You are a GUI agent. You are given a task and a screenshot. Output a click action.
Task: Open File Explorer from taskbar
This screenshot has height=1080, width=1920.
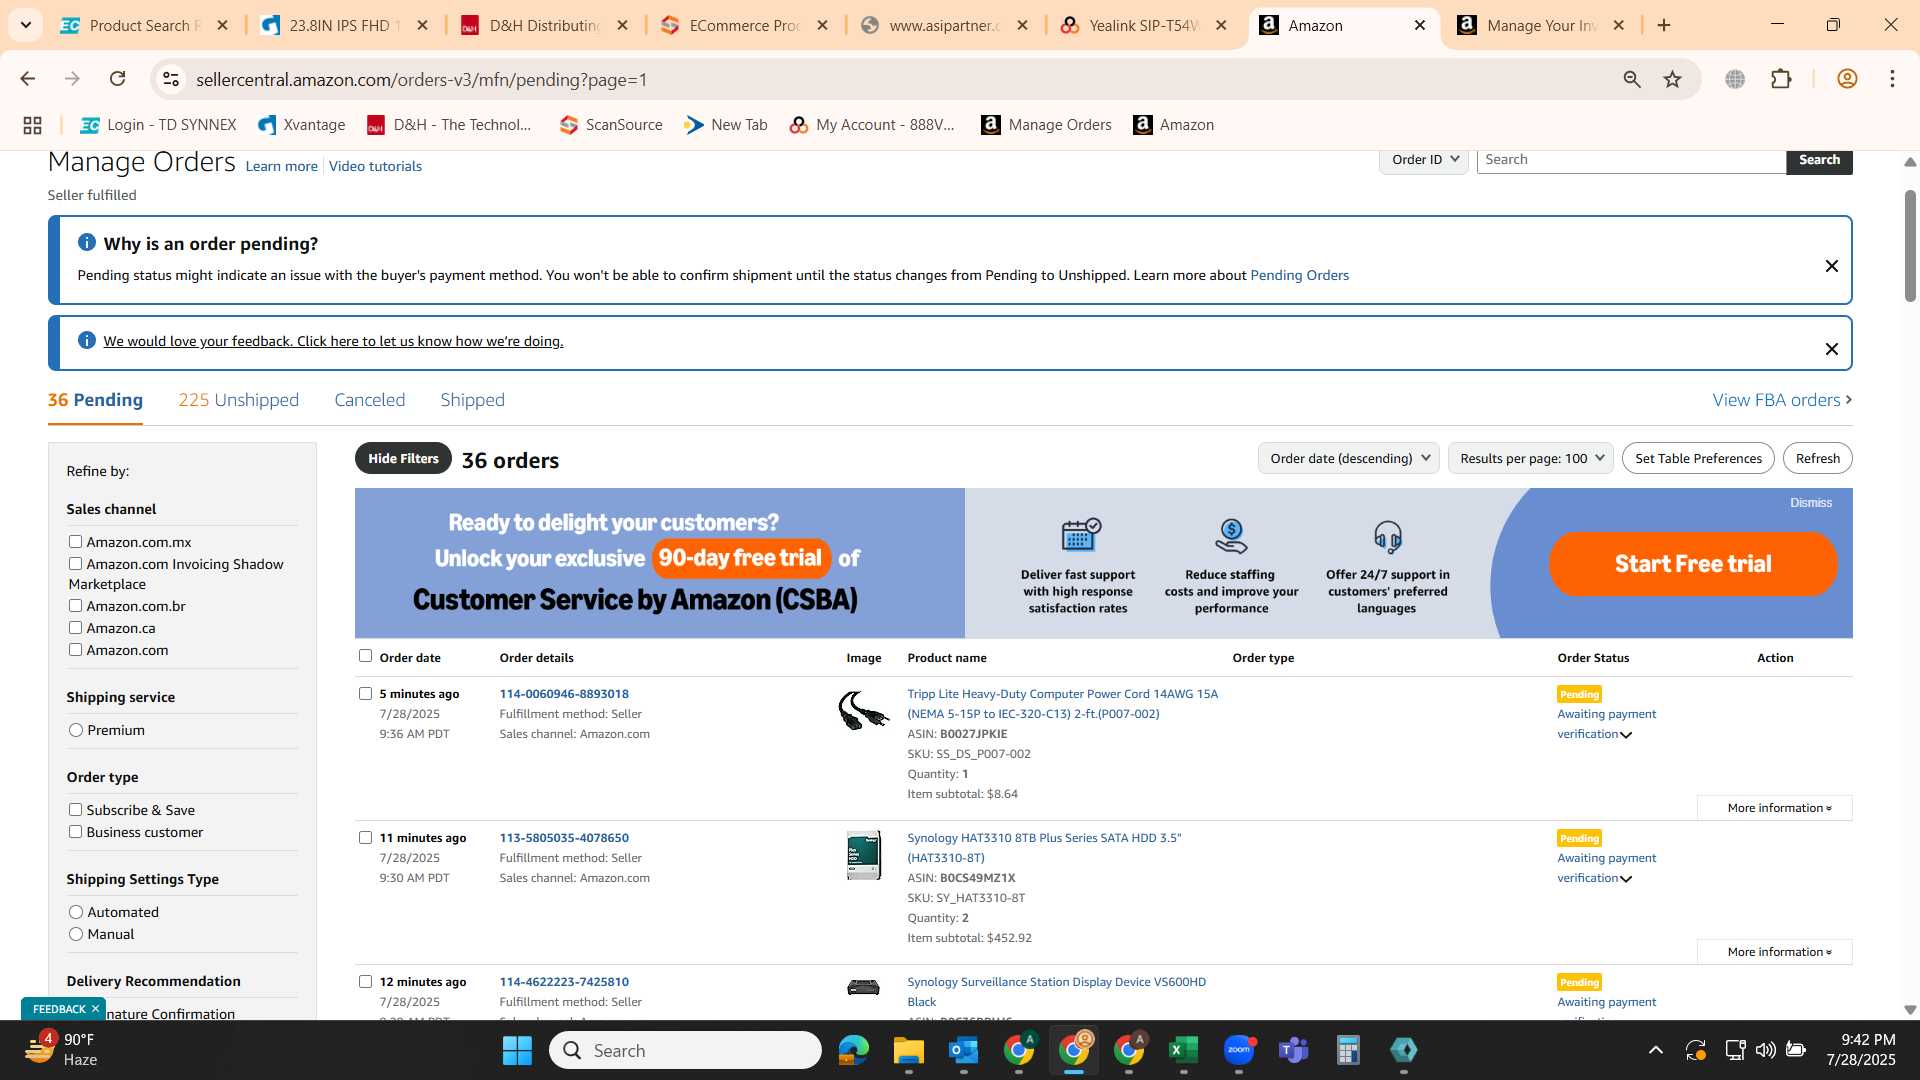coord(908,1050)
